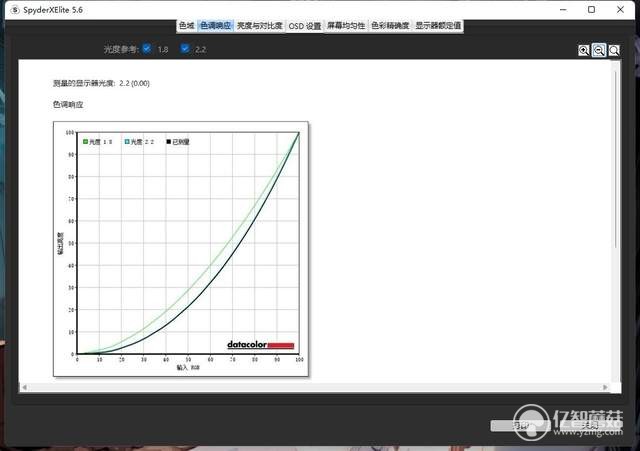Click the 关闭 button at bottom right
This screenshot has height=451, width=640.
[591, 426]
